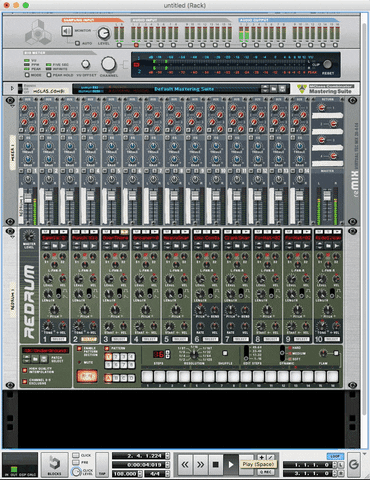This screenshot has width=370, height=480.
Task: Mute Redrum channel 1 with M button
Action: [45, 231]
